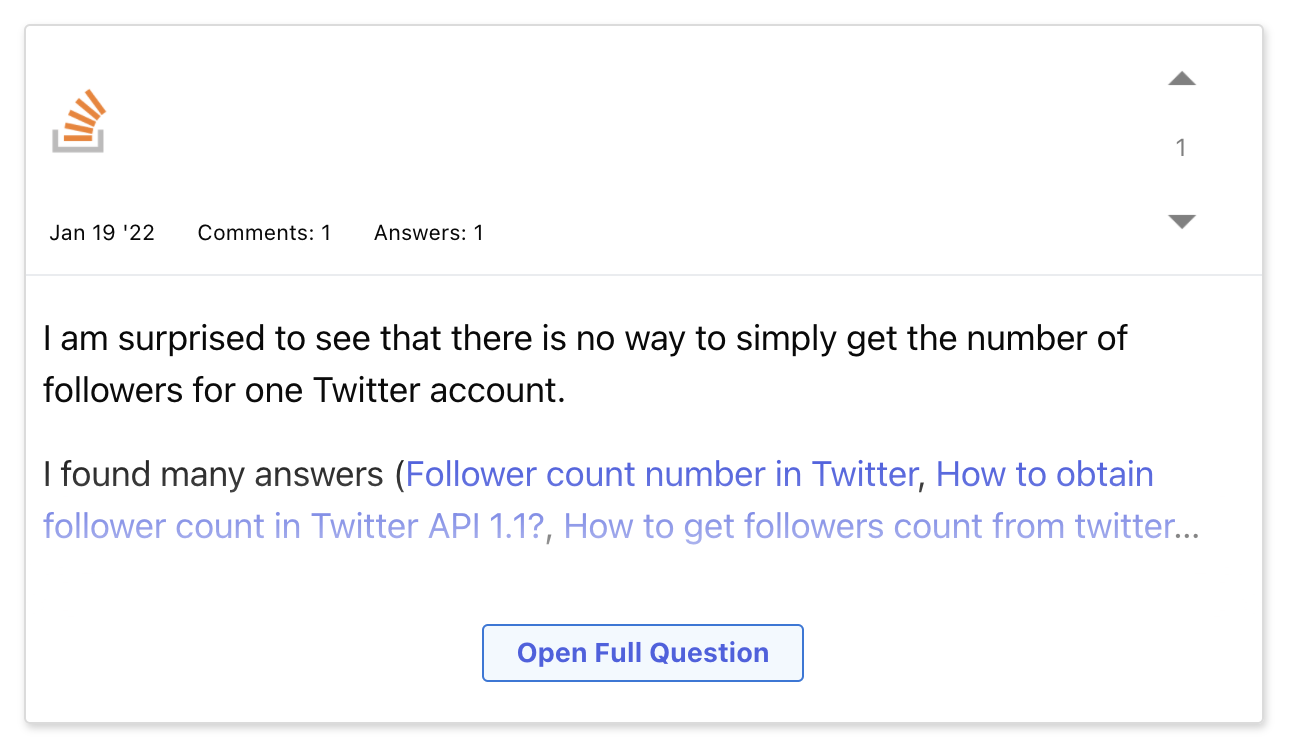Upvote the question using the up arrow
The height and width of the screenshot is (752, 1298).
(1181, 80)
